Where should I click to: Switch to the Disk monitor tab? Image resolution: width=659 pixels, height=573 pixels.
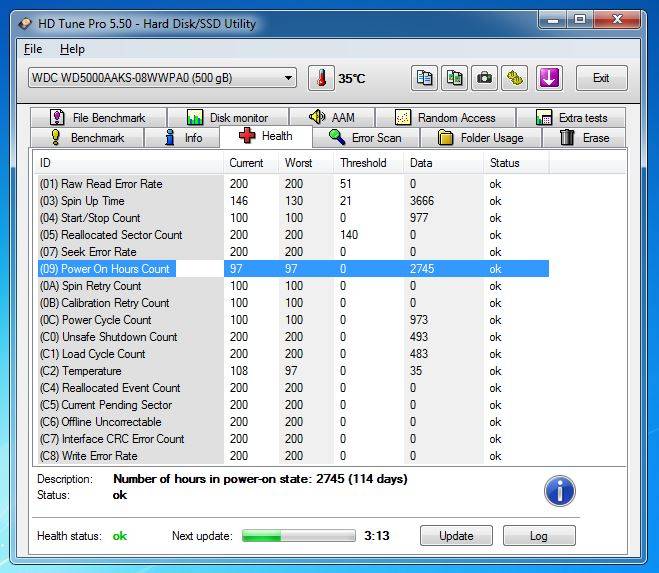pyautogui.click(x=228, y=118)
